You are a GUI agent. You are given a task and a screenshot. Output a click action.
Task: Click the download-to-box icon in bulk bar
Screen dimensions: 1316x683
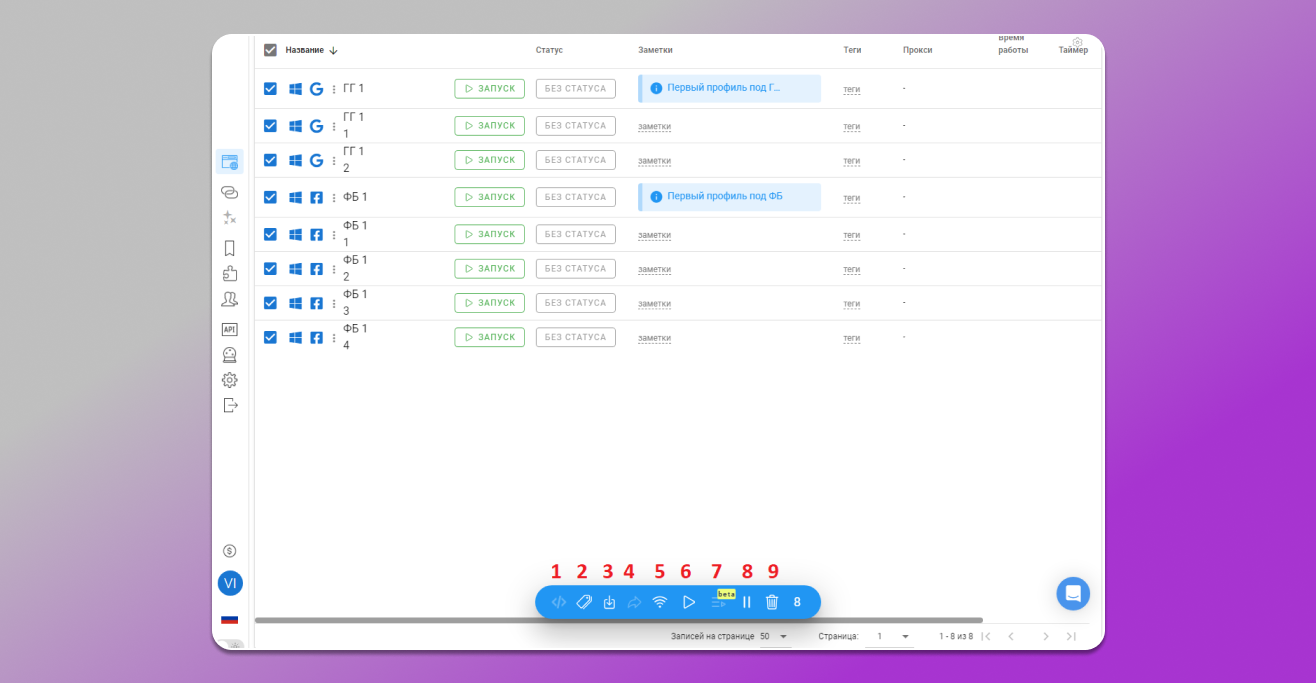(x=609, y=602)
